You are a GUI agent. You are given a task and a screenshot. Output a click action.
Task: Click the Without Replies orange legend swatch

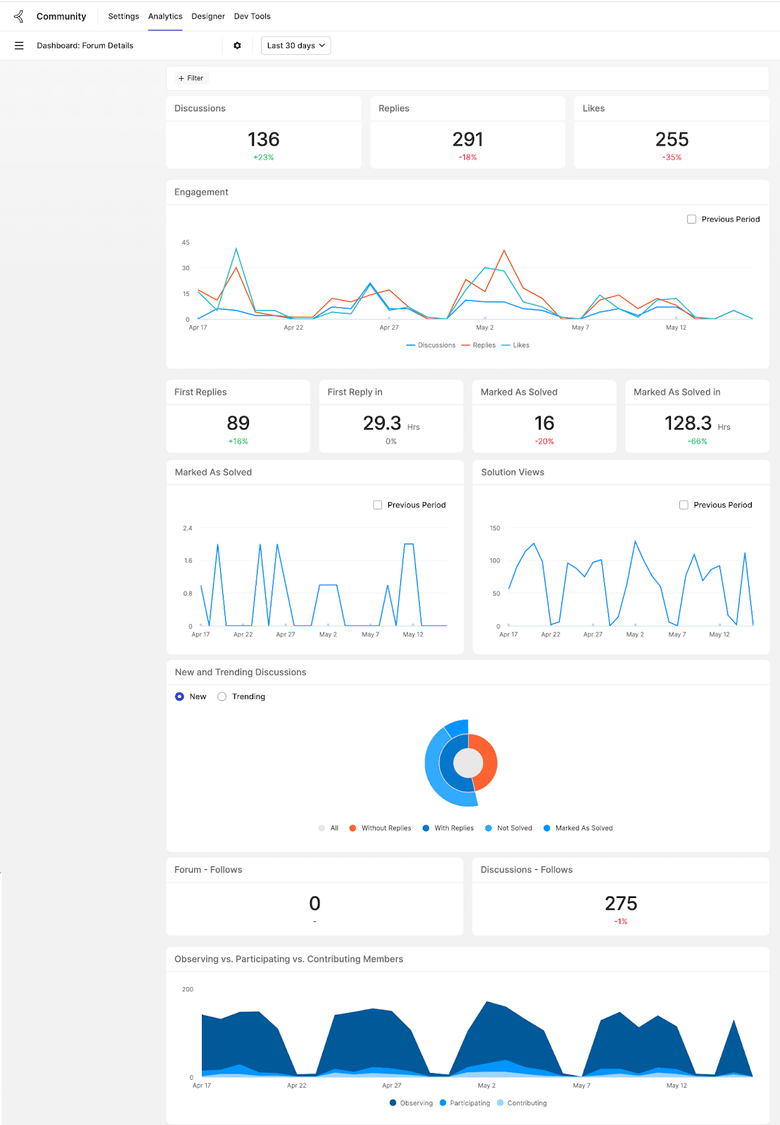(x=352, y=828)
